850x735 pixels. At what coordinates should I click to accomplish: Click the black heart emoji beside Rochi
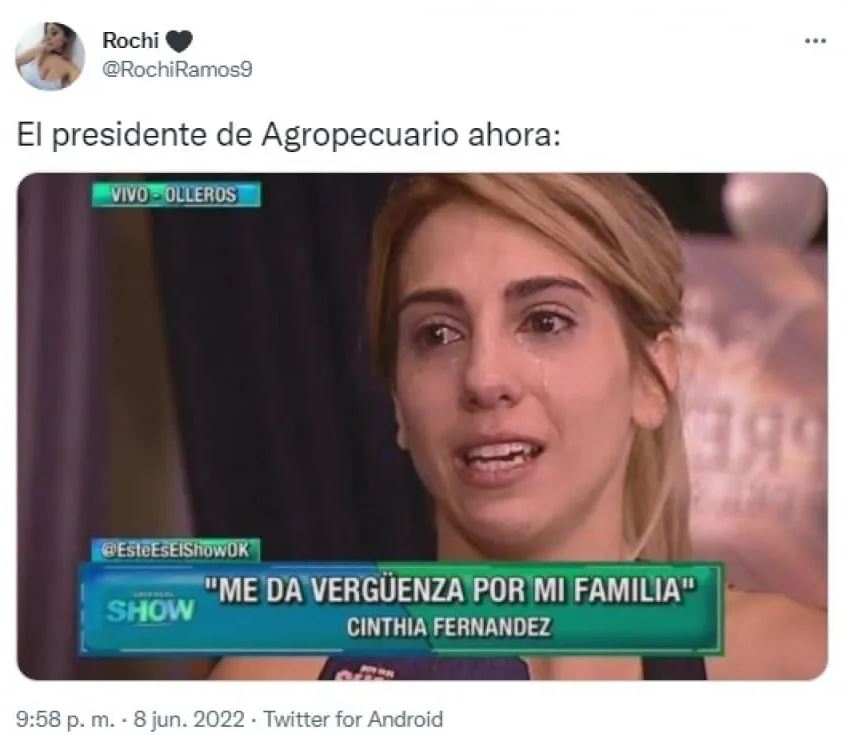[x=178, y=41]
